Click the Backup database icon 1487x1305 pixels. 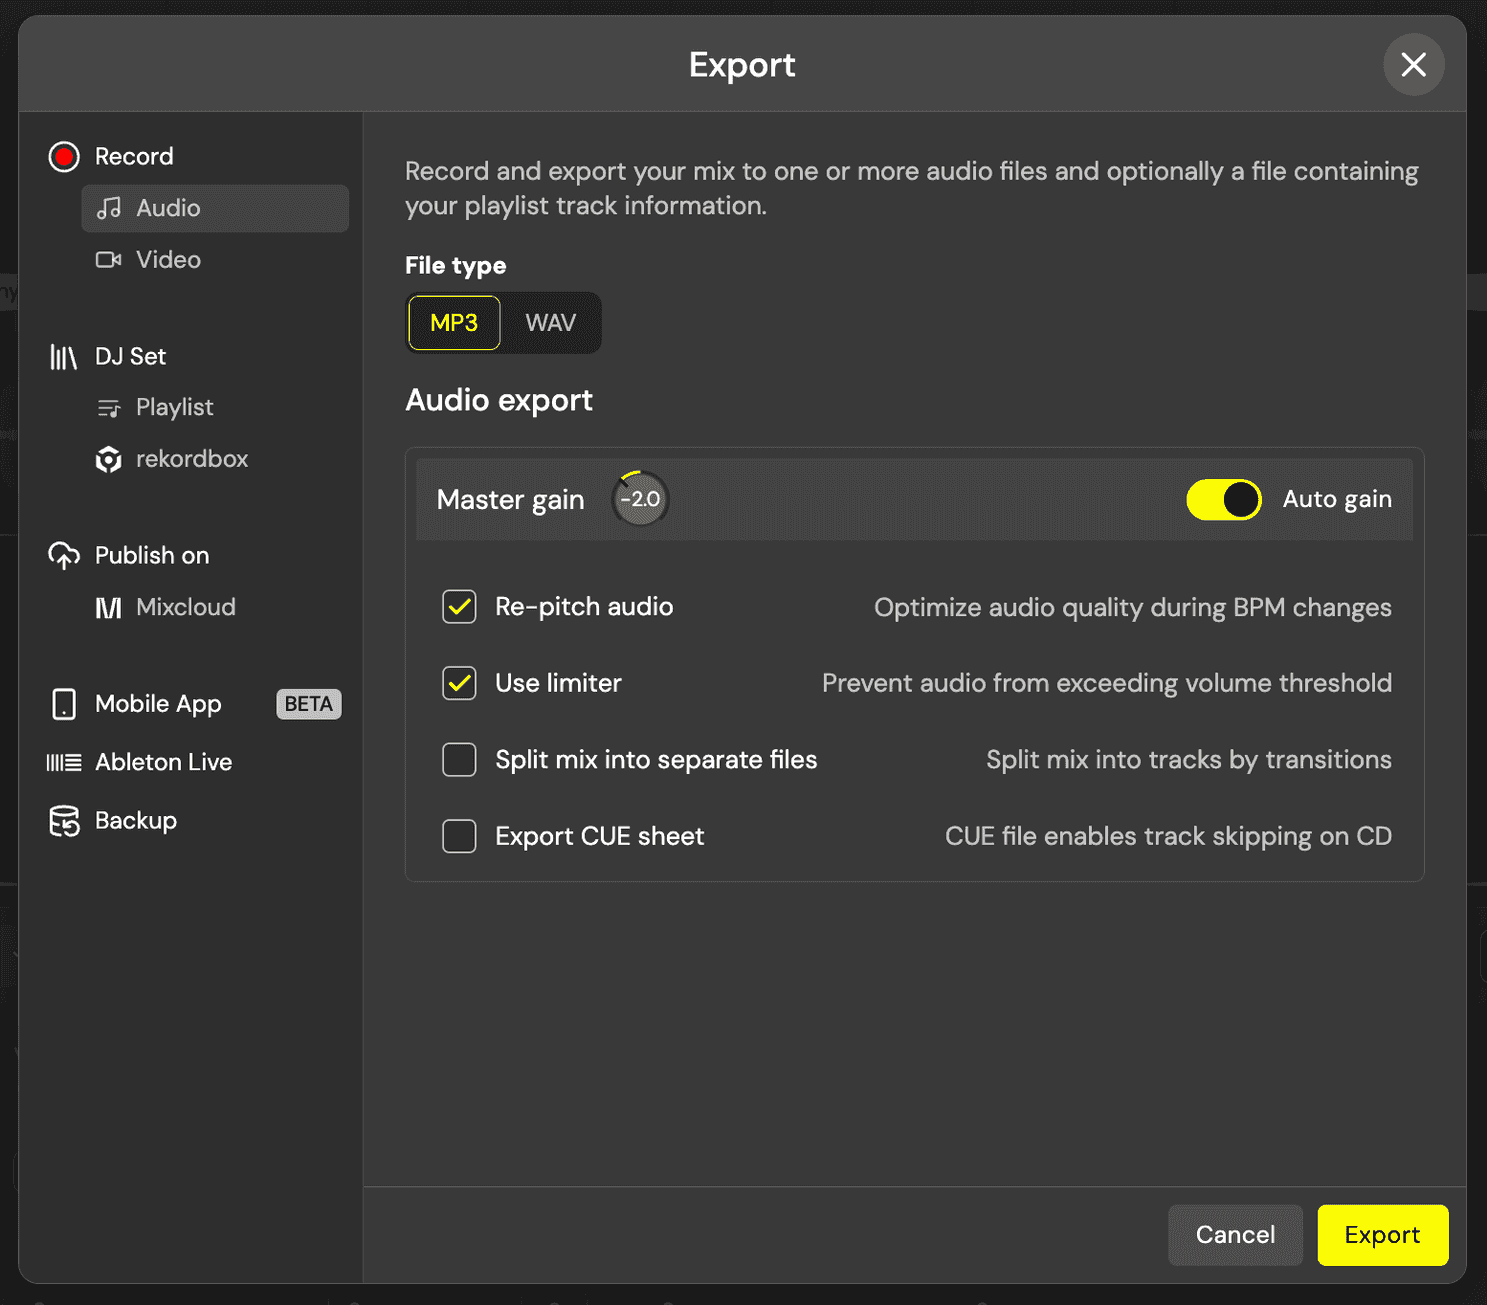click(64, 821)
